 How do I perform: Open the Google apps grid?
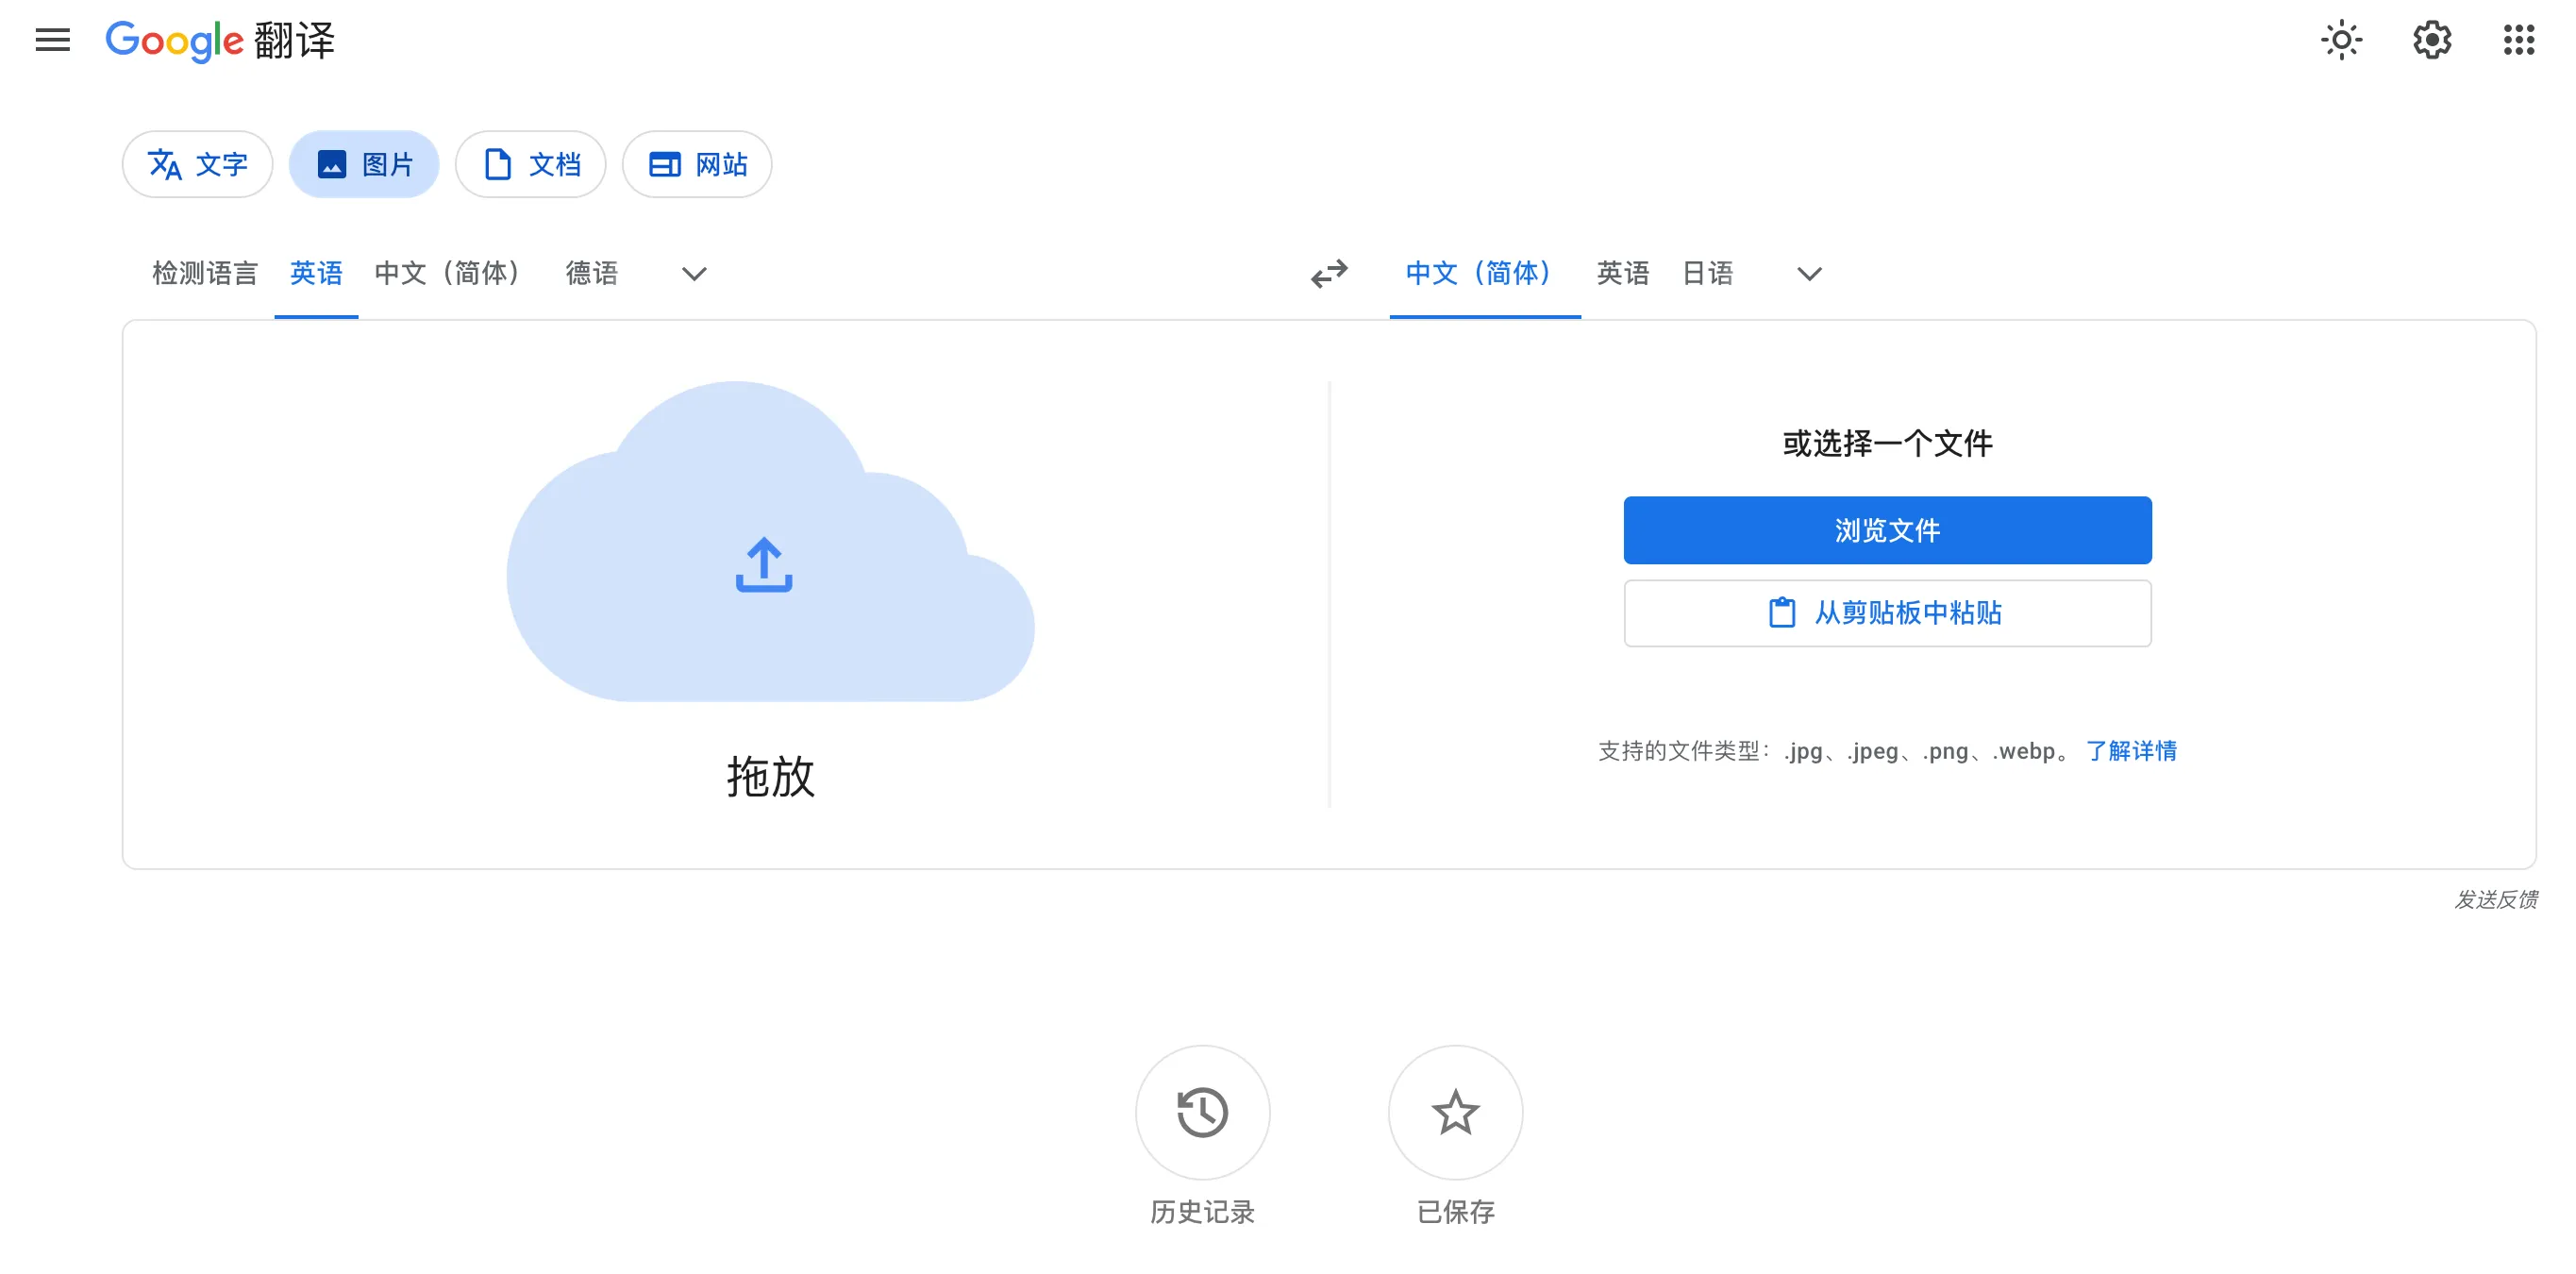tap(2519, 40)
